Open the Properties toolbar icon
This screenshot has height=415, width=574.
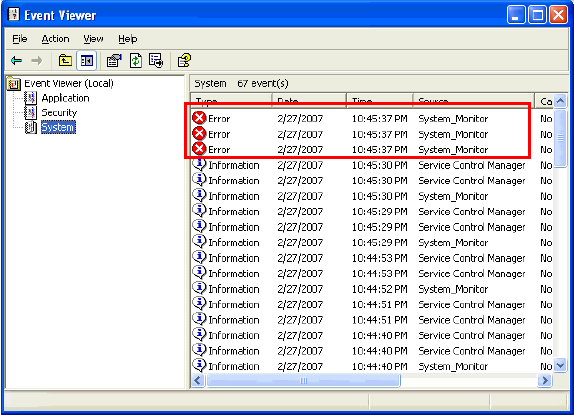click(x=114, y=60)
